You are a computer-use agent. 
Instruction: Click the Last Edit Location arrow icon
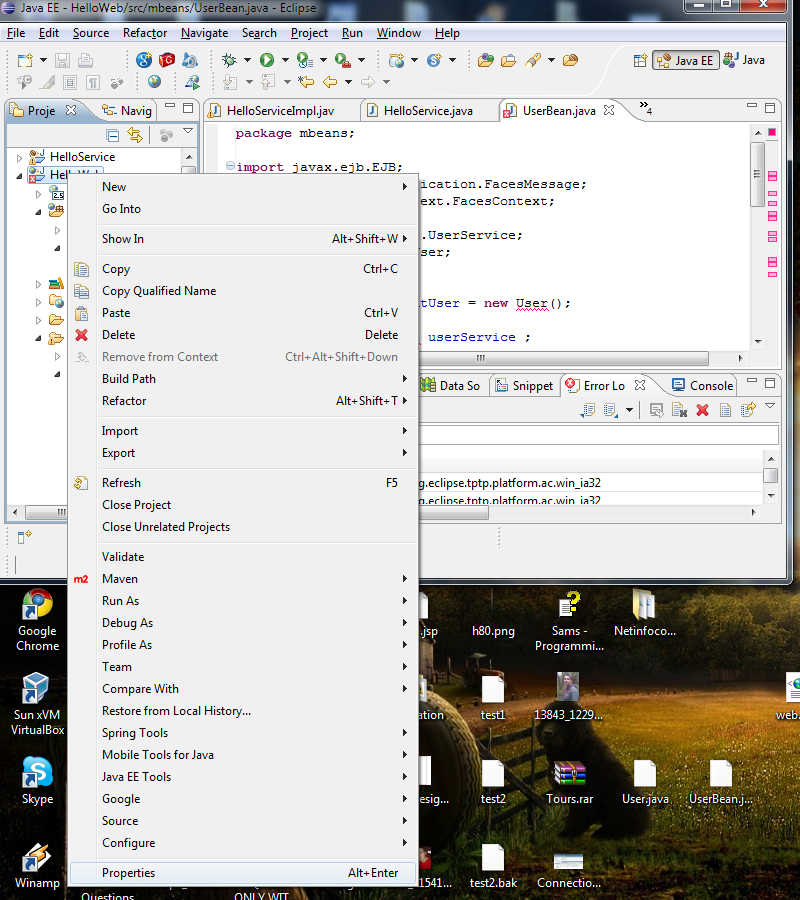pyautogui.click(x=306, y=82)
